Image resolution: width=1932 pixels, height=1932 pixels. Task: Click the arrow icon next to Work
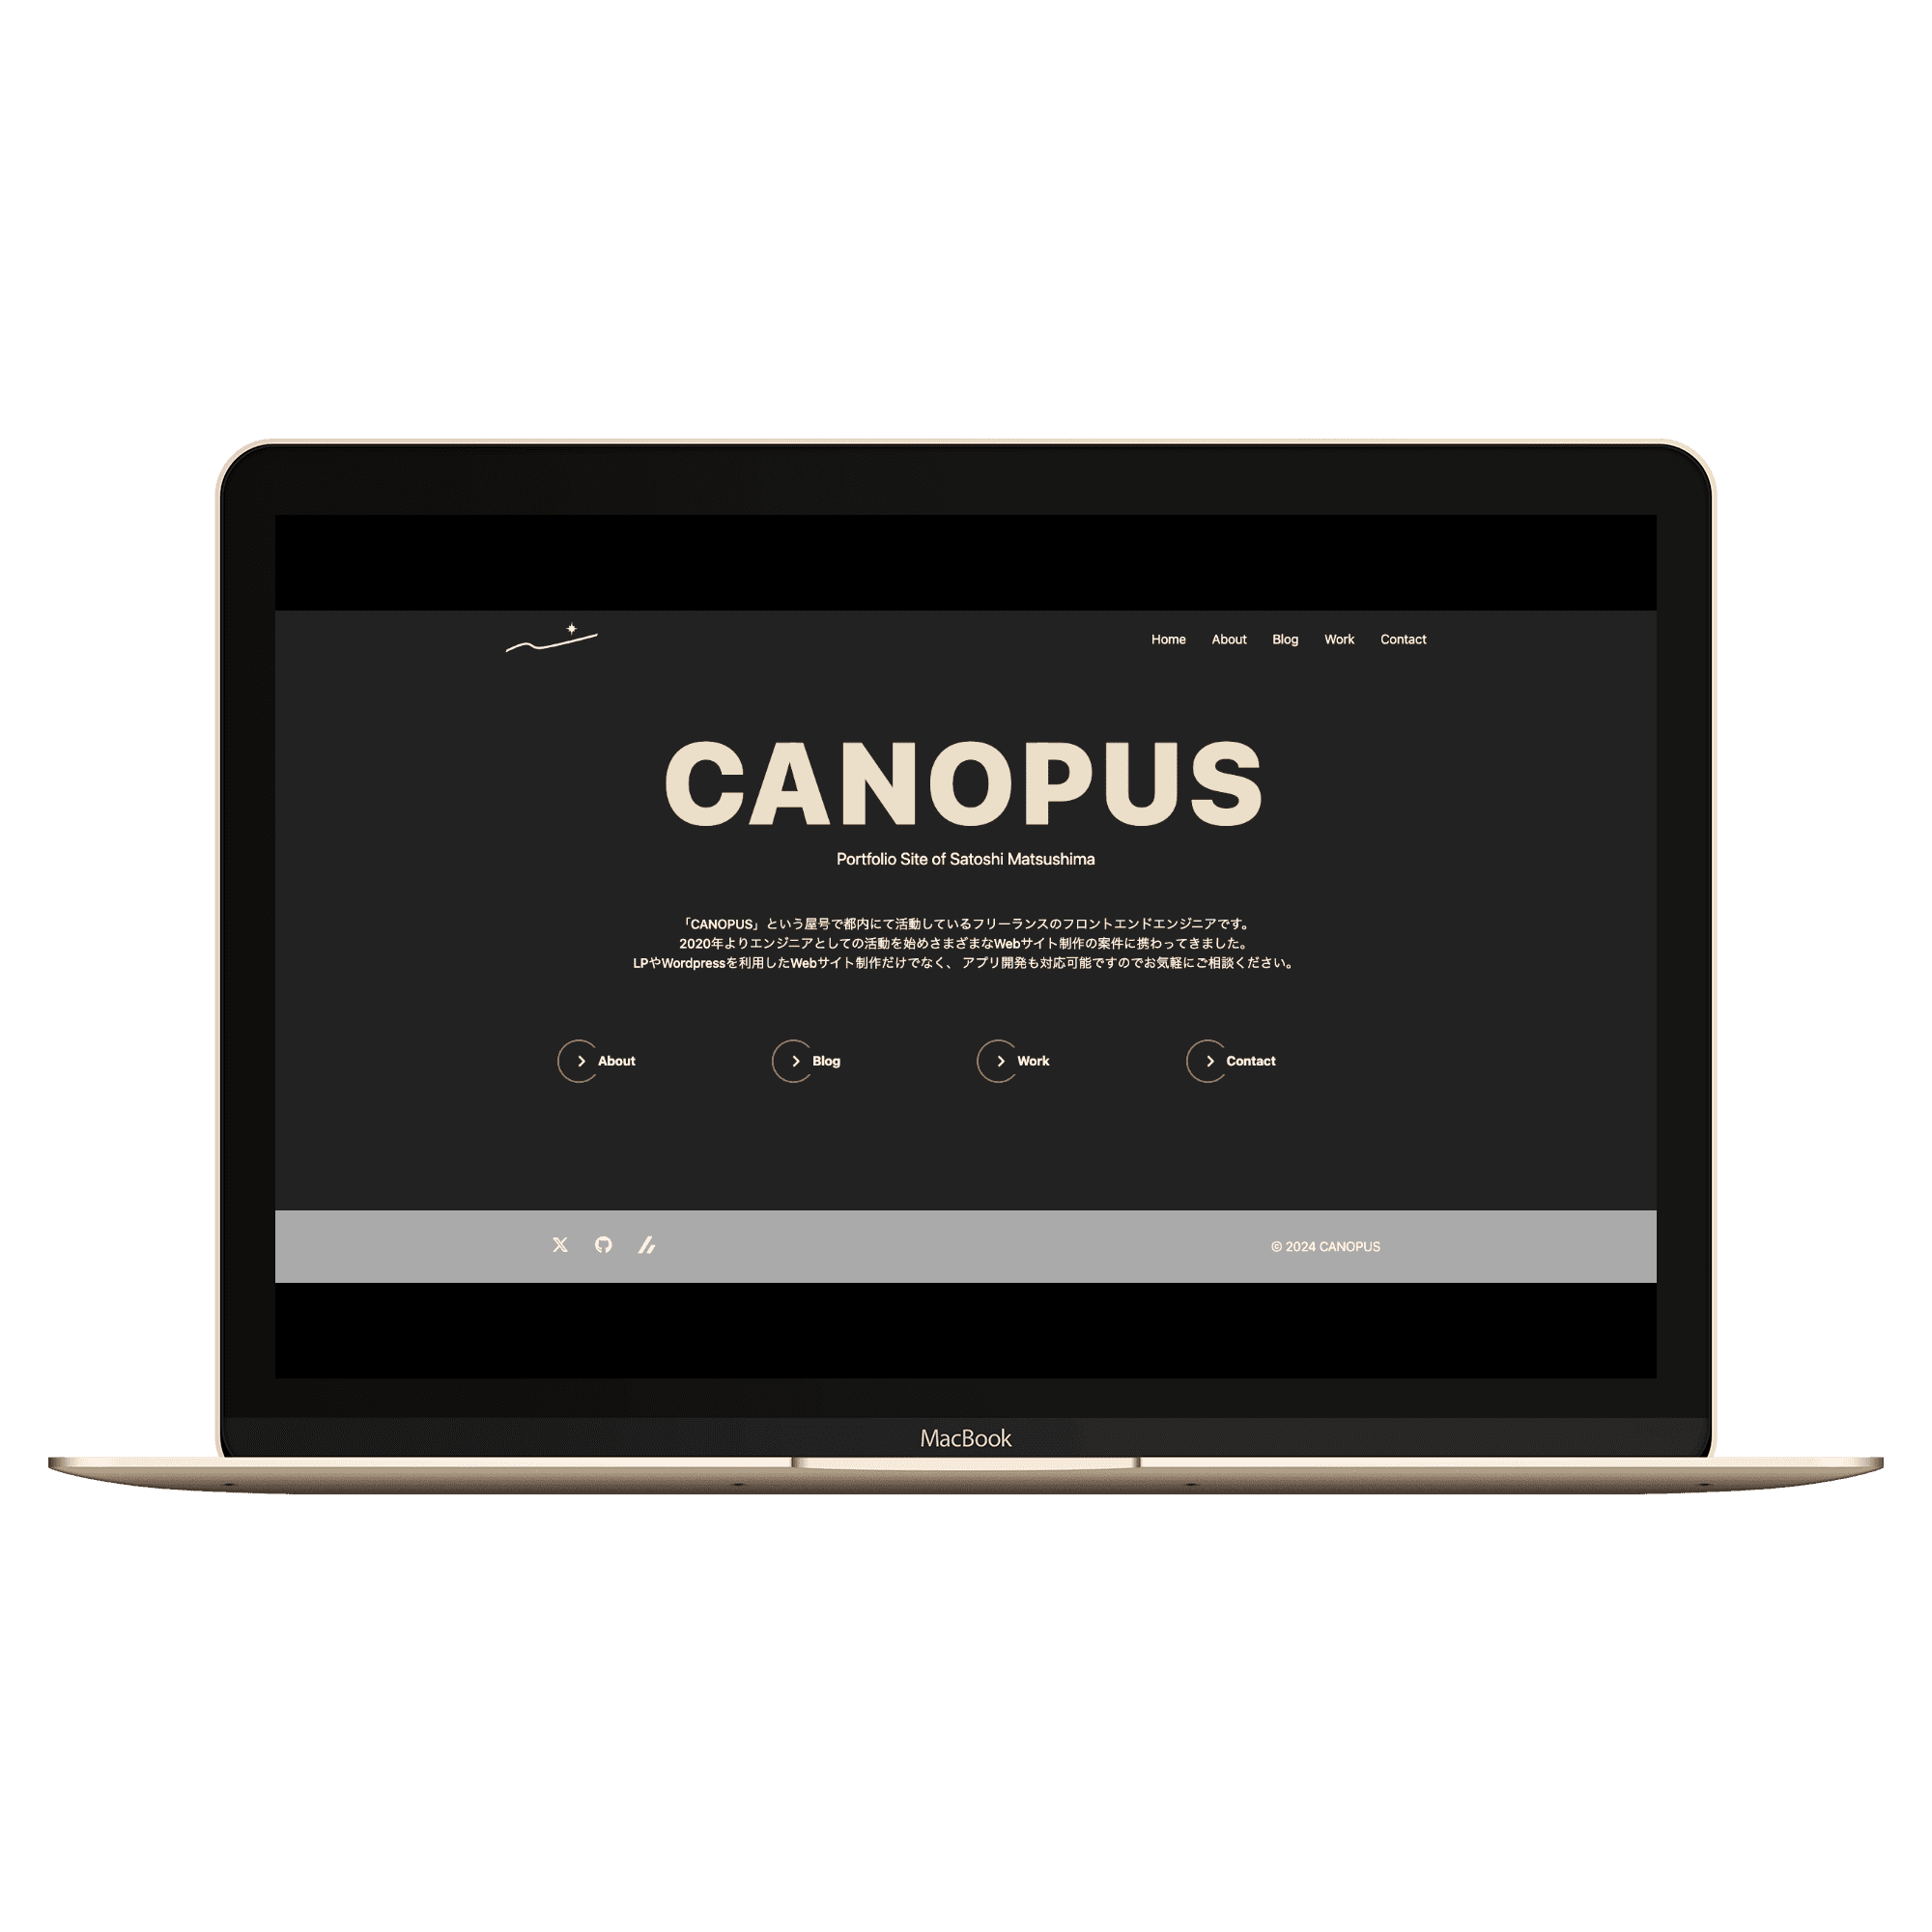pyautogui.click(x=1002, y=1060)
